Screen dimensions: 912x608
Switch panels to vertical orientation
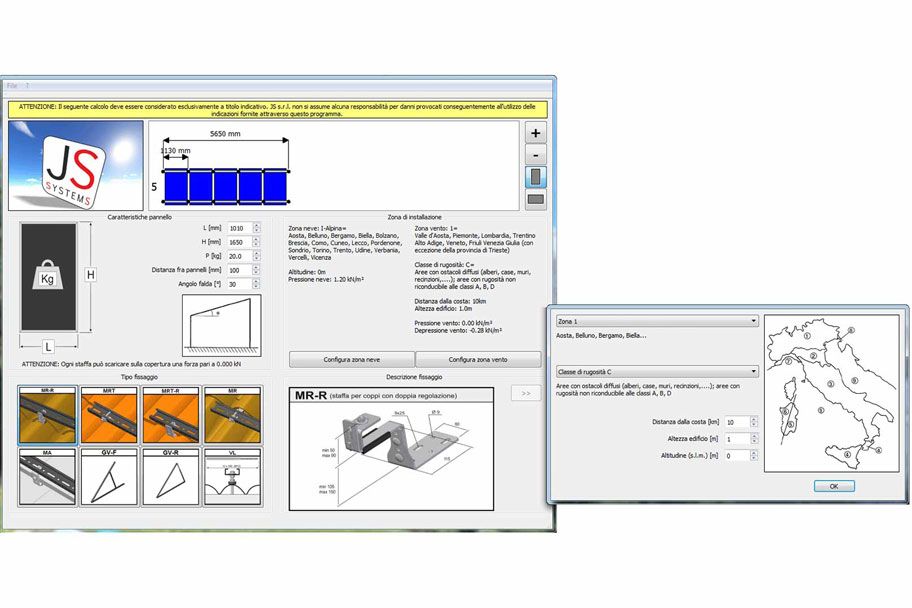coord(536,178)
